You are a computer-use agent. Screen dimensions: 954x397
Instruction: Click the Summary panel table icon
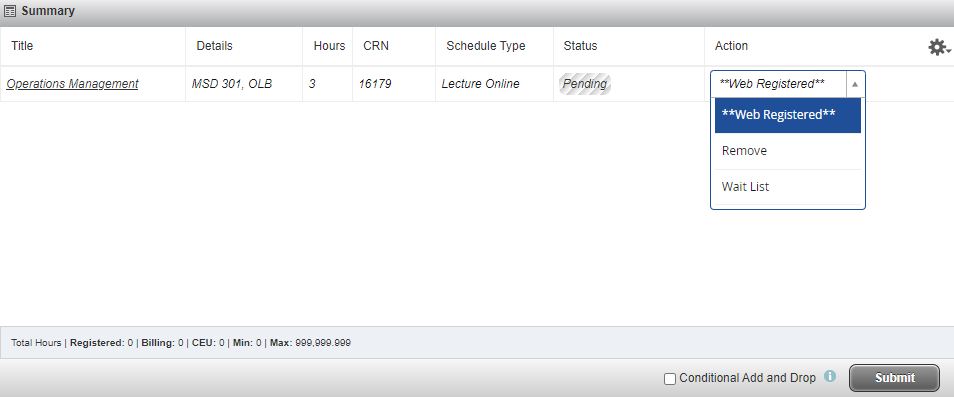click(10, 11)
